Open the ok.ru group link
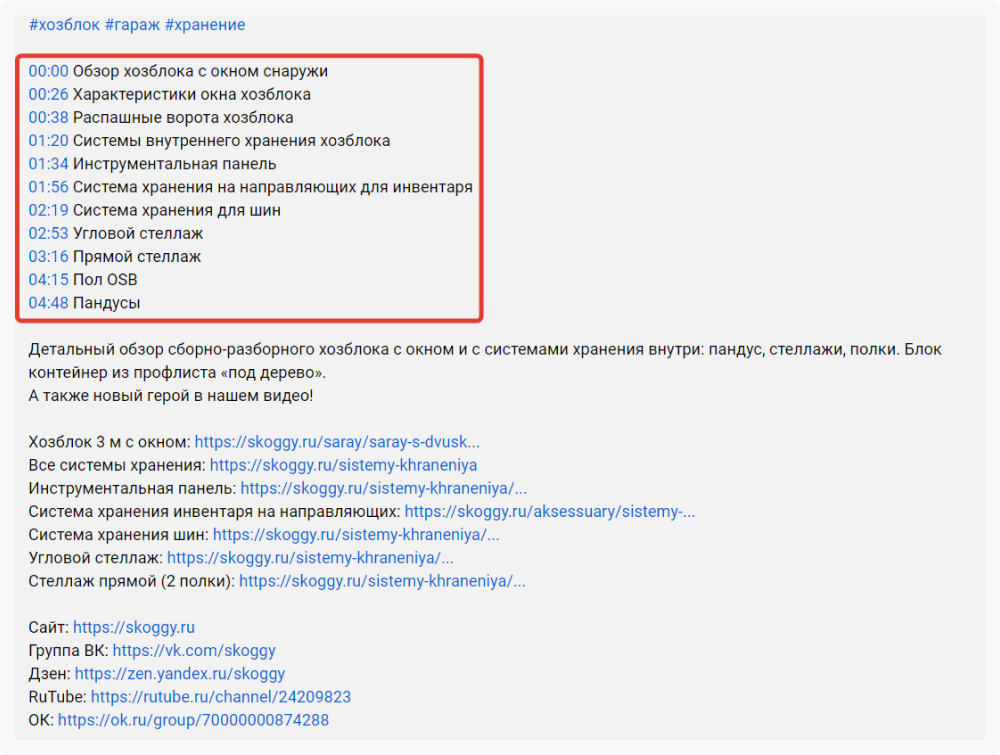The width and height of the screenshot is (1000, 755). [193, 720]
